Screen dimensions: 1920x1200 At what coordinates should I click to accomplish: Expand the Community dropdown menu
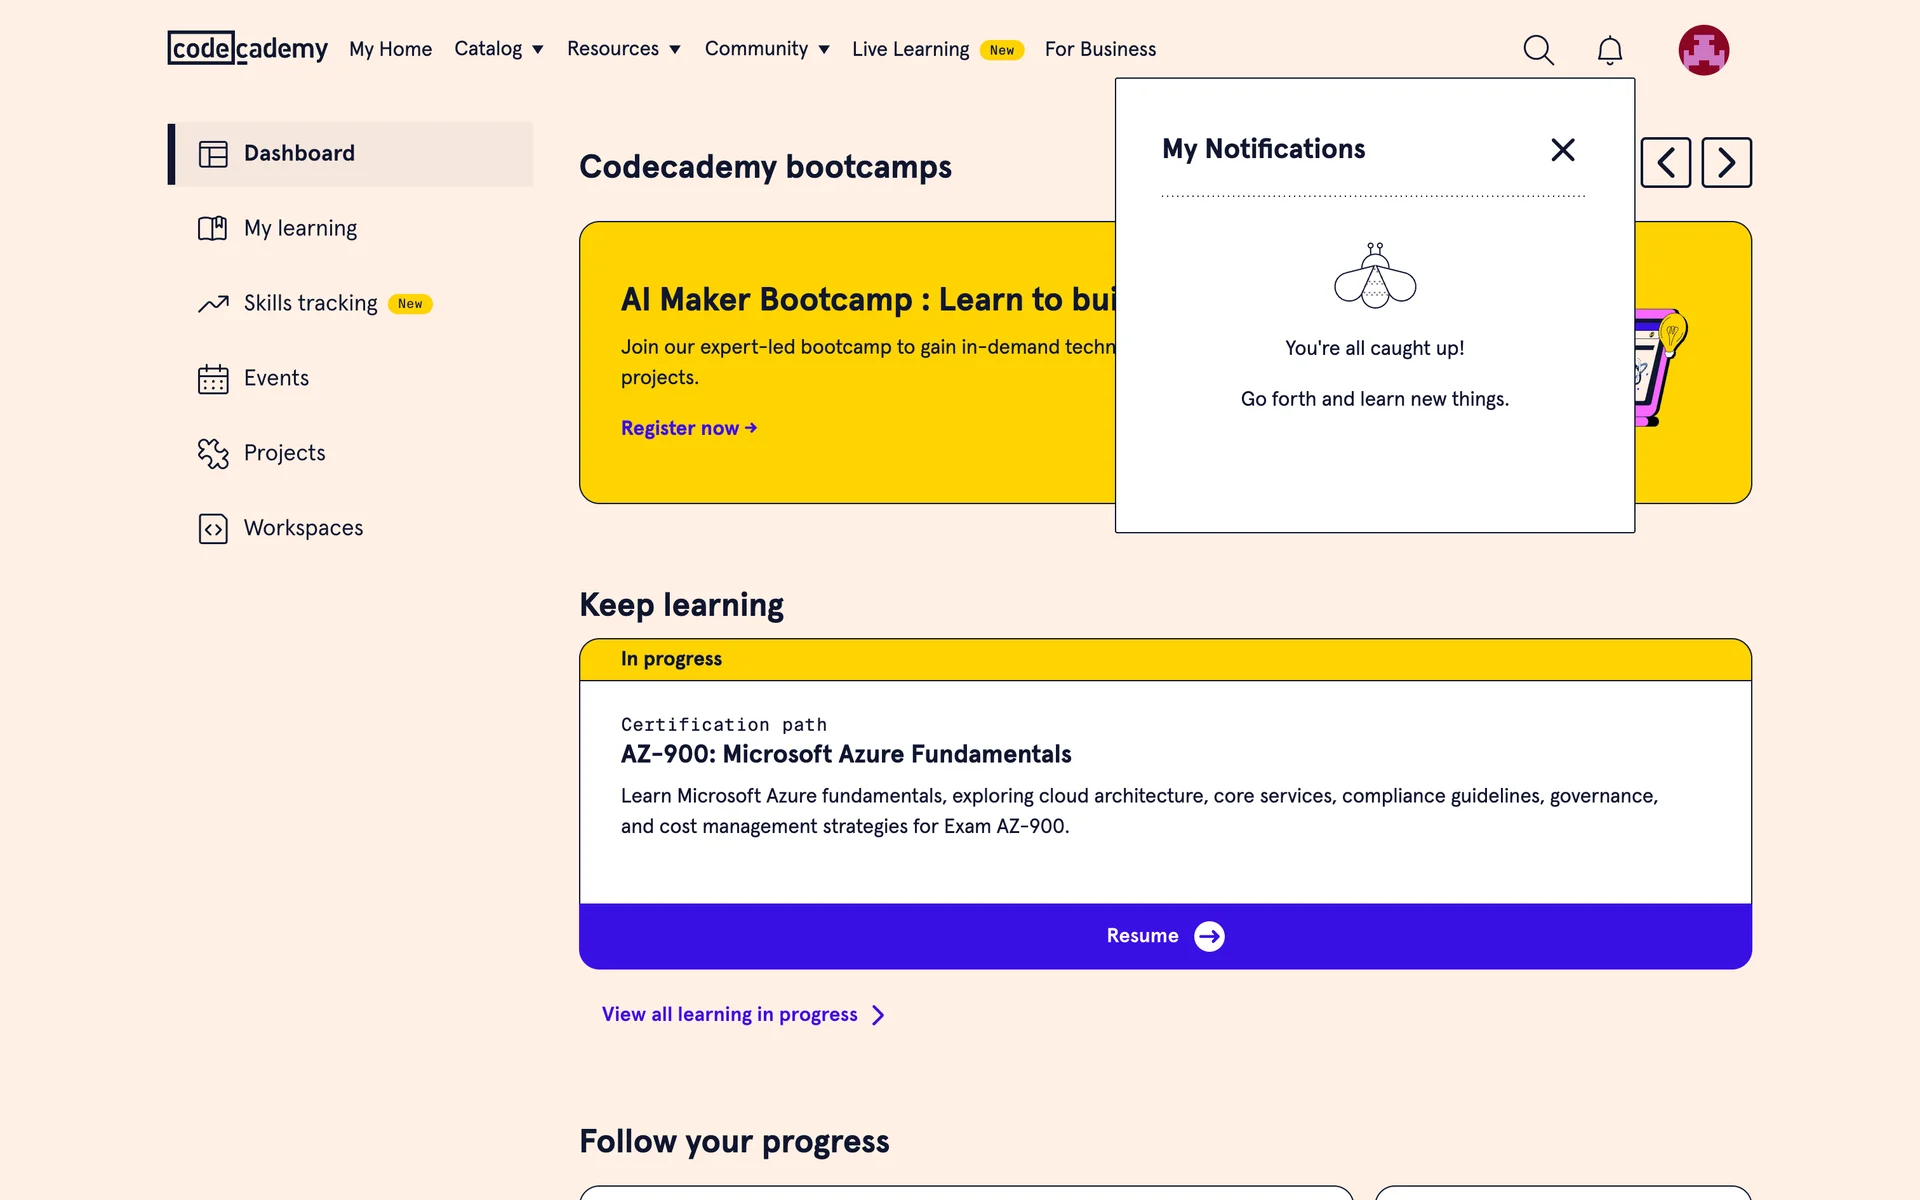tap(766, 49)
